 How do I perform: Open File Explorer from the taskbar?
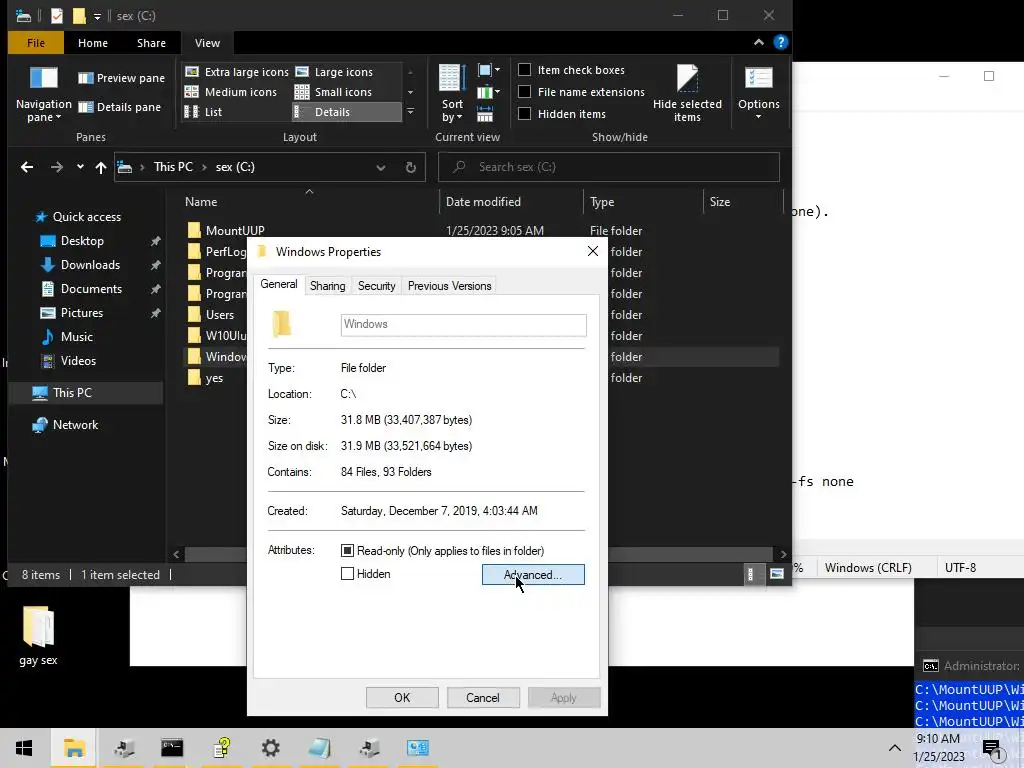click(x=74, y=748)
